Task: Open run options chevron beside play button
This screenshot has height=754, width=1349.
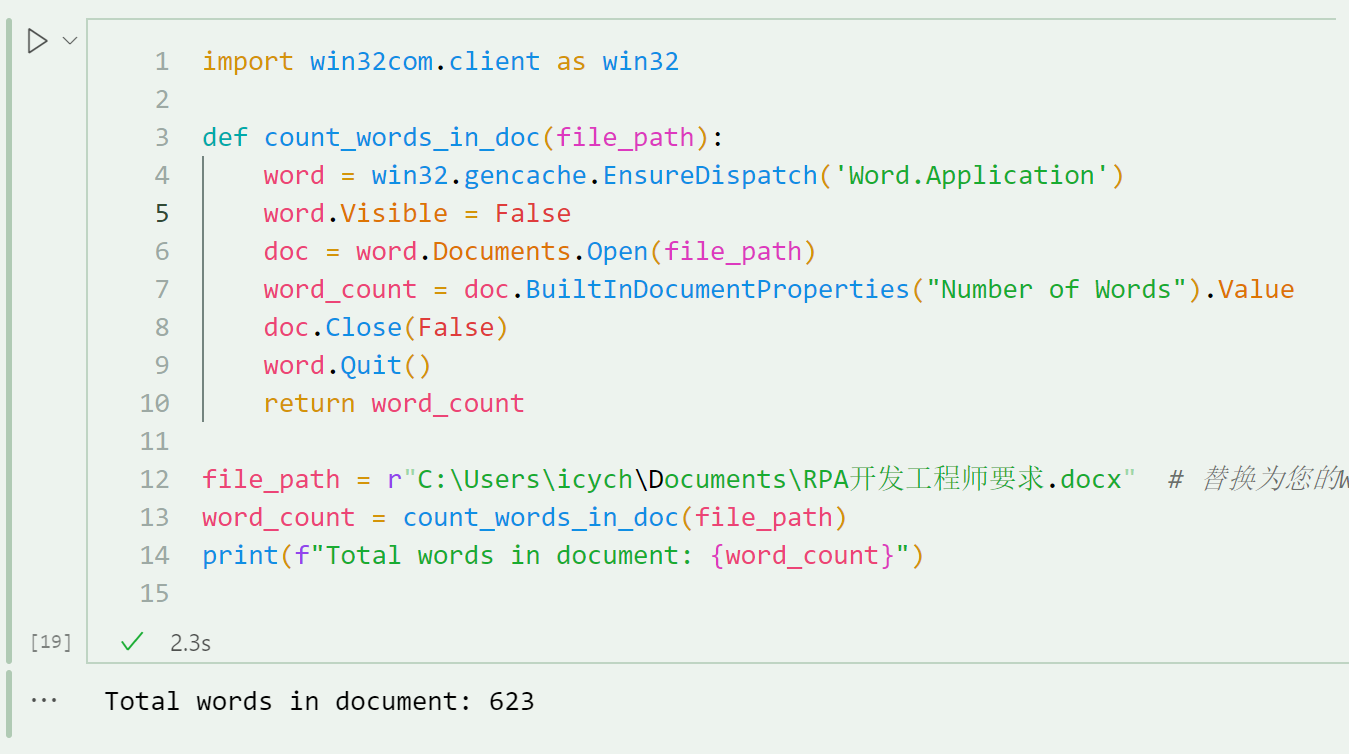Action: [x=70, y=41]
